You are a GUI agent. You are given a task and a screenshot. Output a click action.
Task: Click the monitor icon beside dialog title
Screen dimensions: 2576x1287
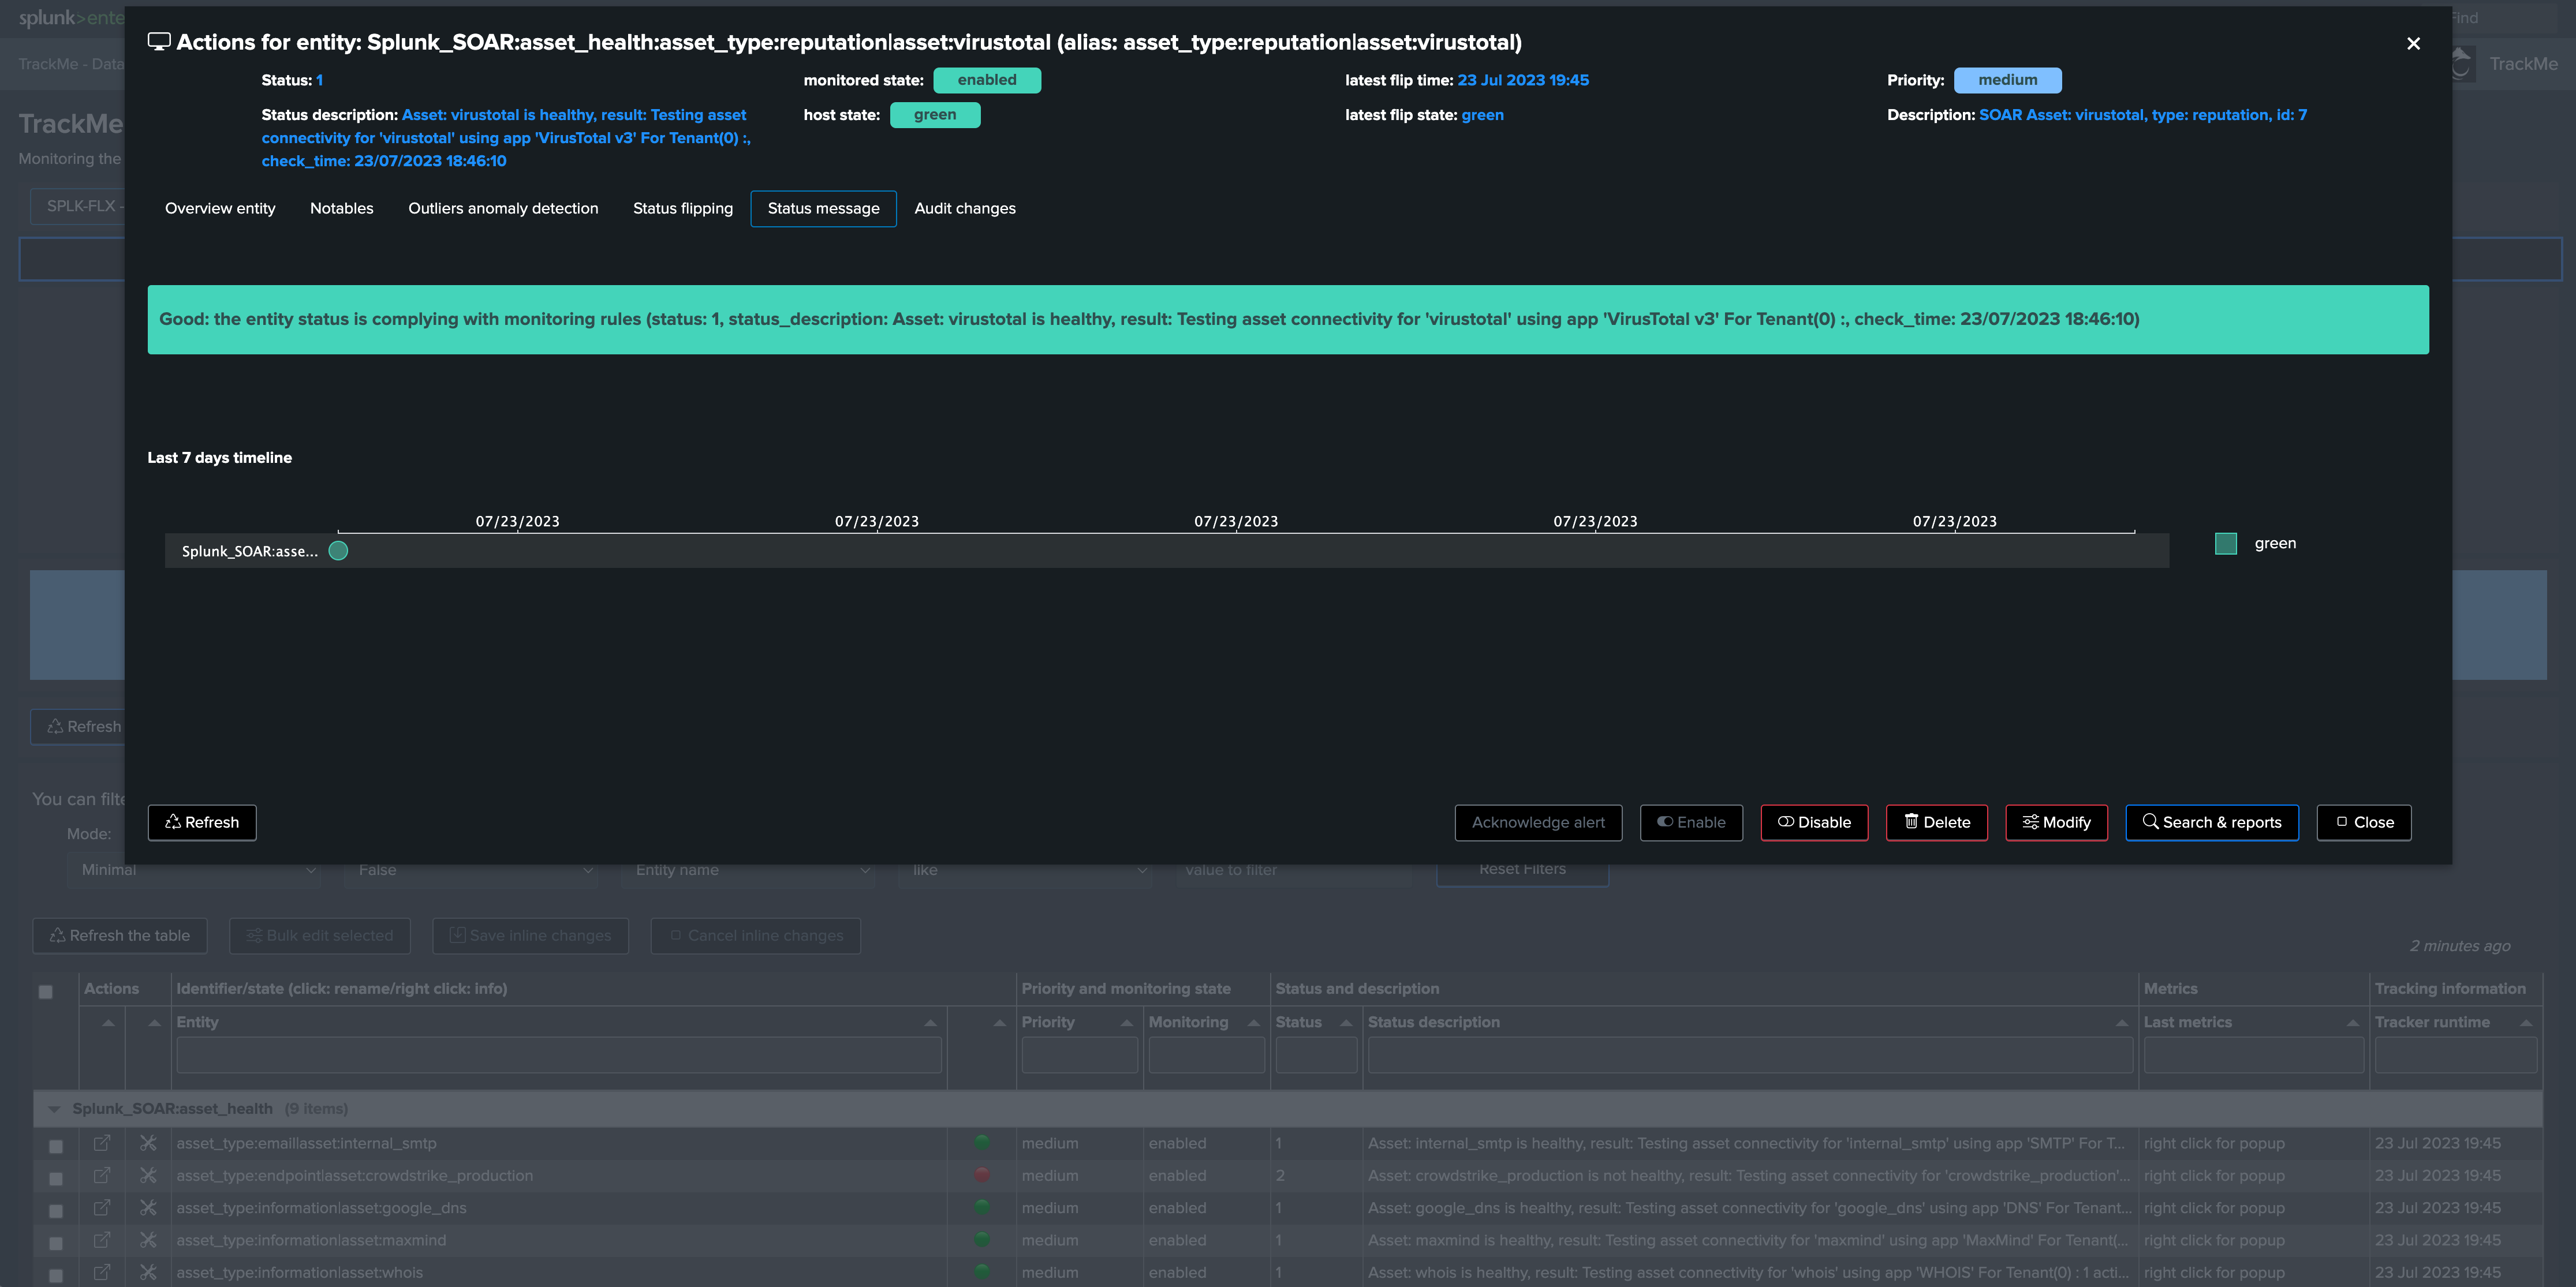coord(159,42)
